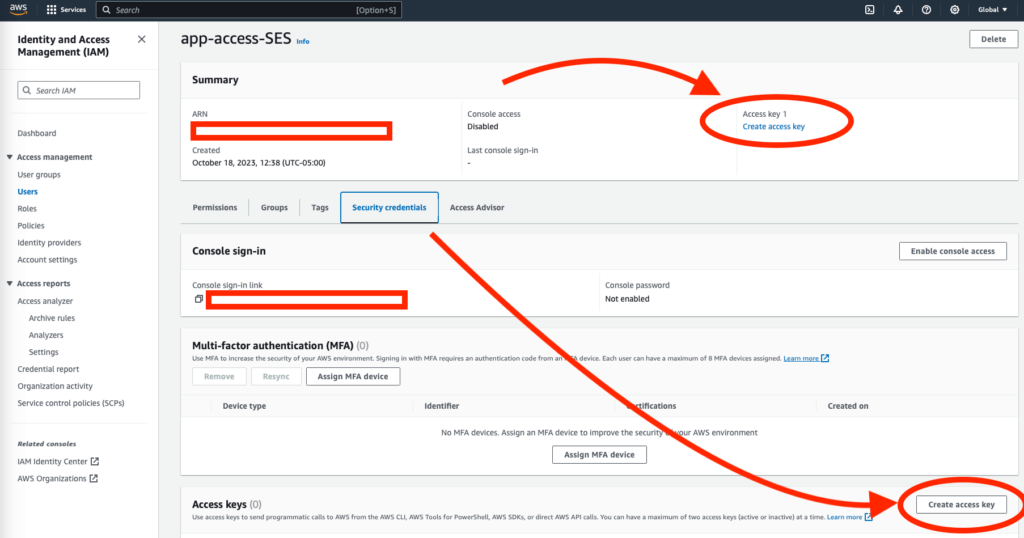The width and height of the screenshot is (1024, 538).
Task: Click Create access key link in Summary
Action: coord(773,127)
